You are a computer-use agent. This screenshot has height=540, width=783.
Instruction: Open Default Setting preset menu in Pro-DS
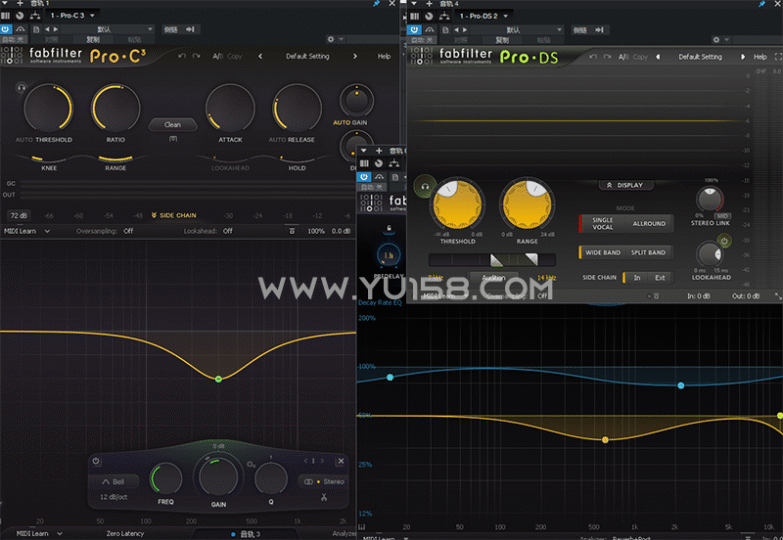pyautogui.click(x=700, y=57)
